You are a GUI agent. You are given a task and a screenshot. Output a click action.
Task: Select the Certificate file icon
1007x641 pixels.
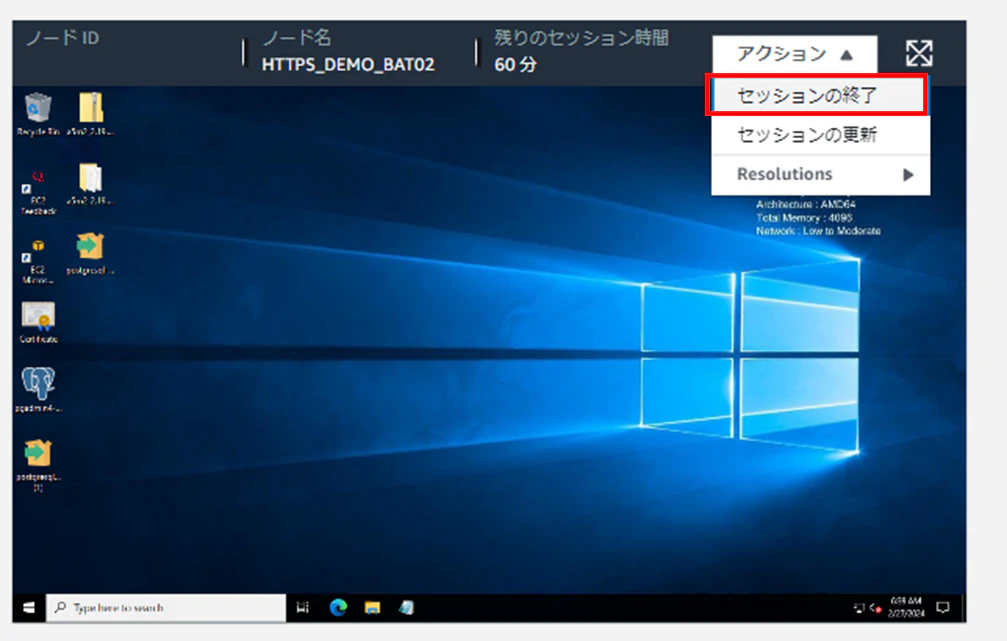click(x=38, y=317)
